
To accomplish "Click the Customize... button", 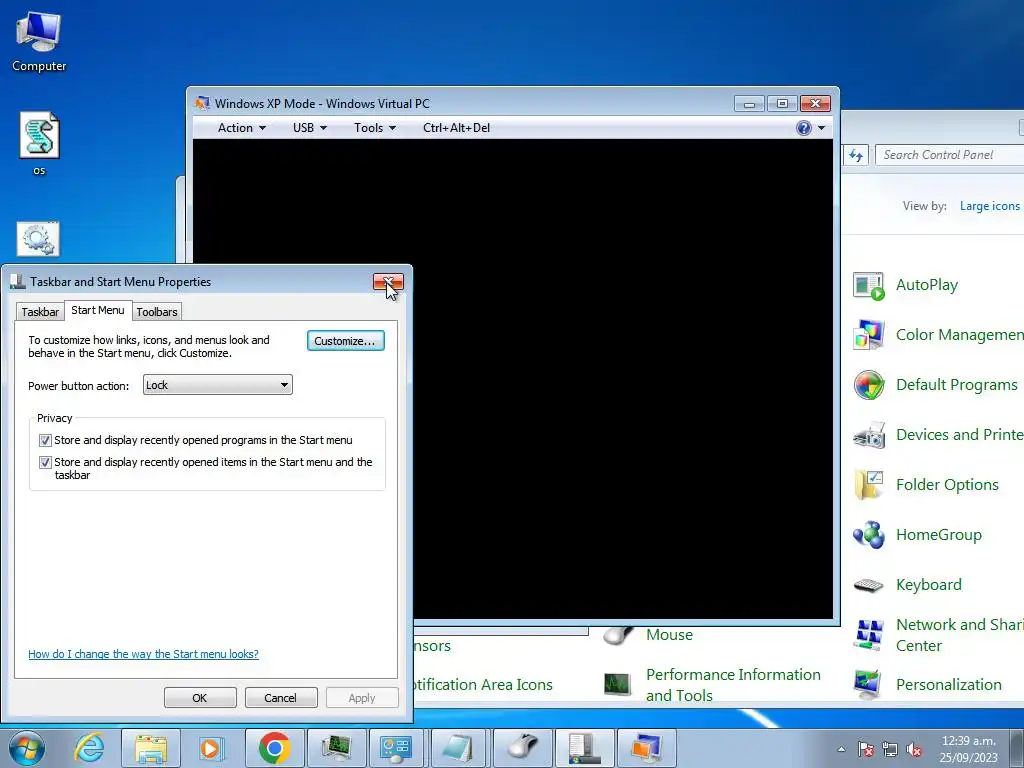I will click(x=345, y=341).
